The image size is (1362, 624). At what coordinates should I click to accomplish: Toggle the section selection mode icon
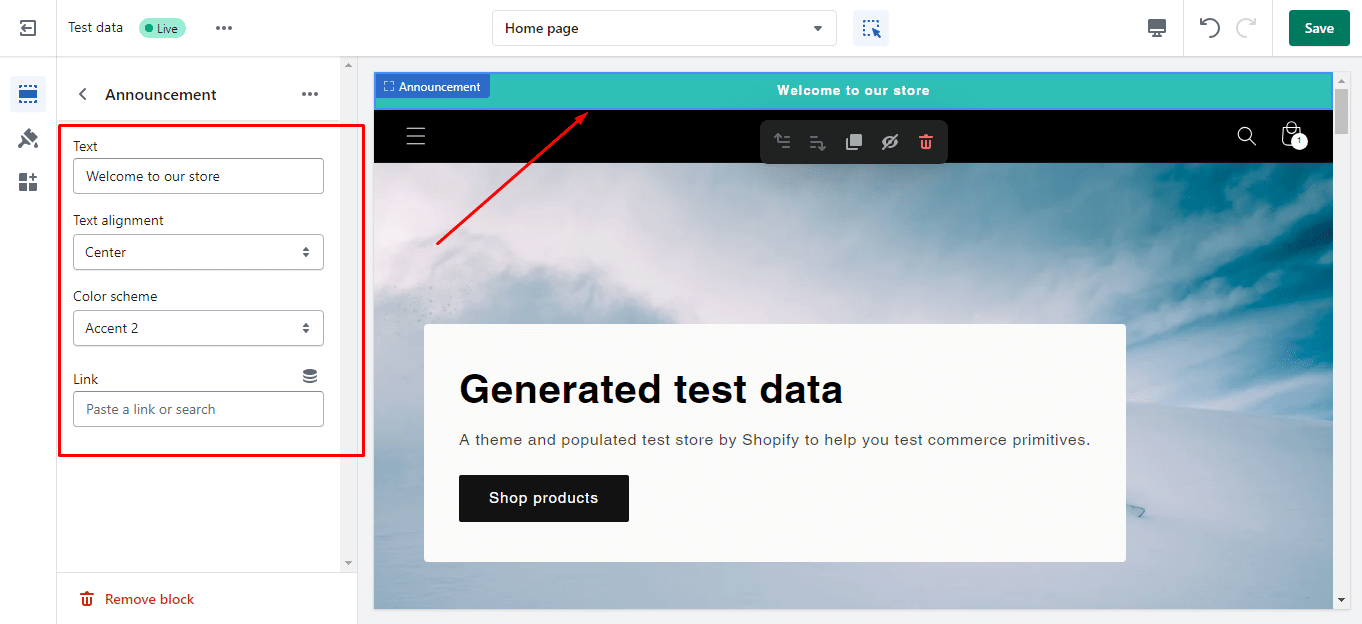(870, 27)
